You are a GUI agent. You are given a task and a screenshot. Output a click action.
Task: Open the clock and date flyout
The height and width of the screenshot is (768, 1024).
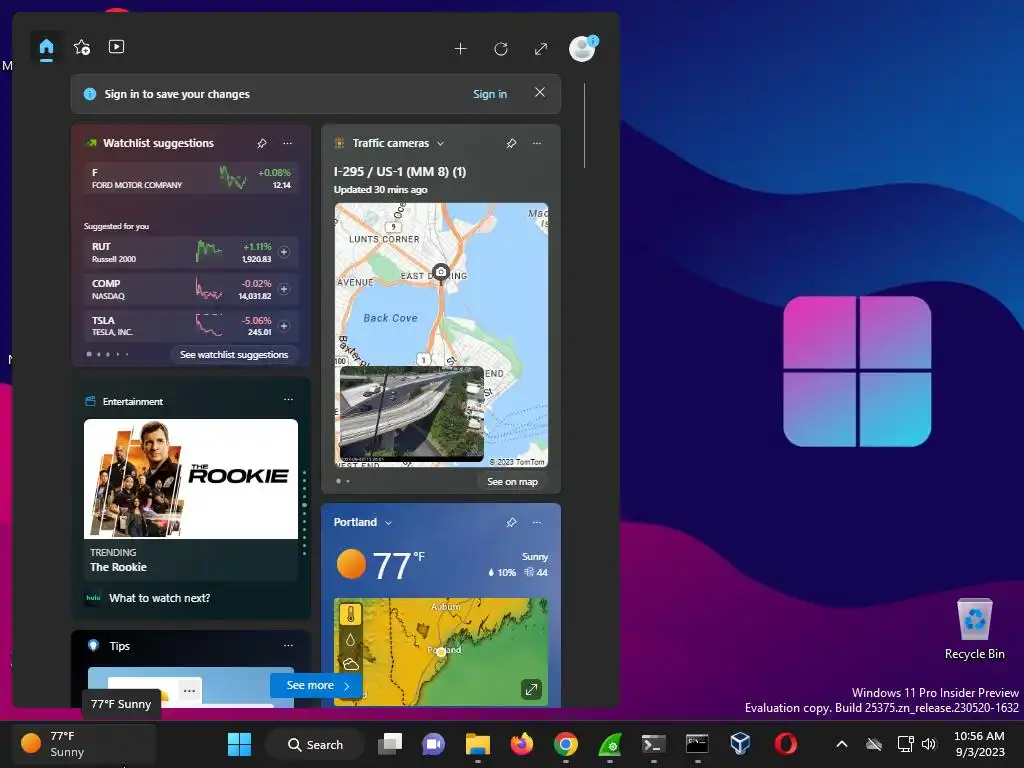(x=980, y=744)
